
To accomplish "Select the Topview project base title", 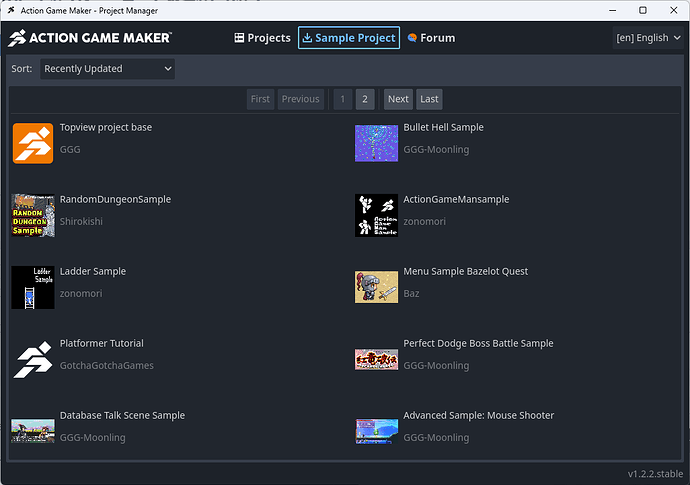I will coord(106,128).
